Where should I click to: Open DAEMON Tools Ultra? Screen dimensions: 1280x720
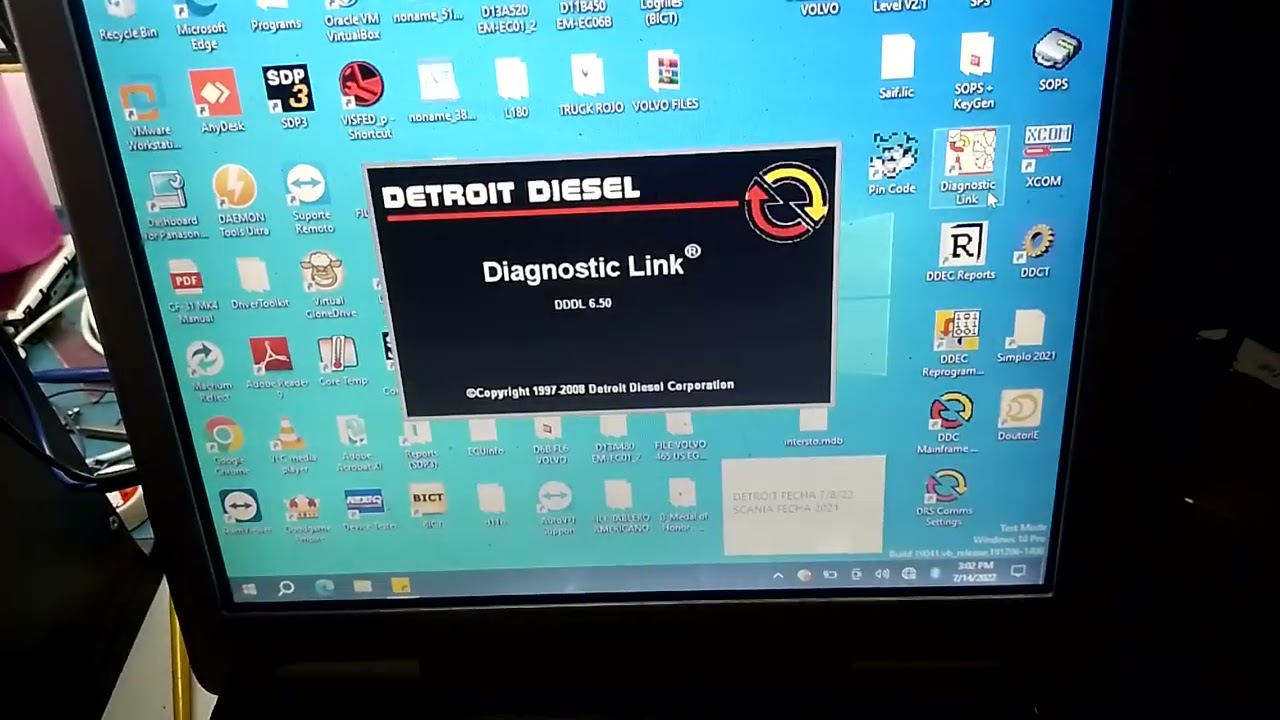[238, 201]
